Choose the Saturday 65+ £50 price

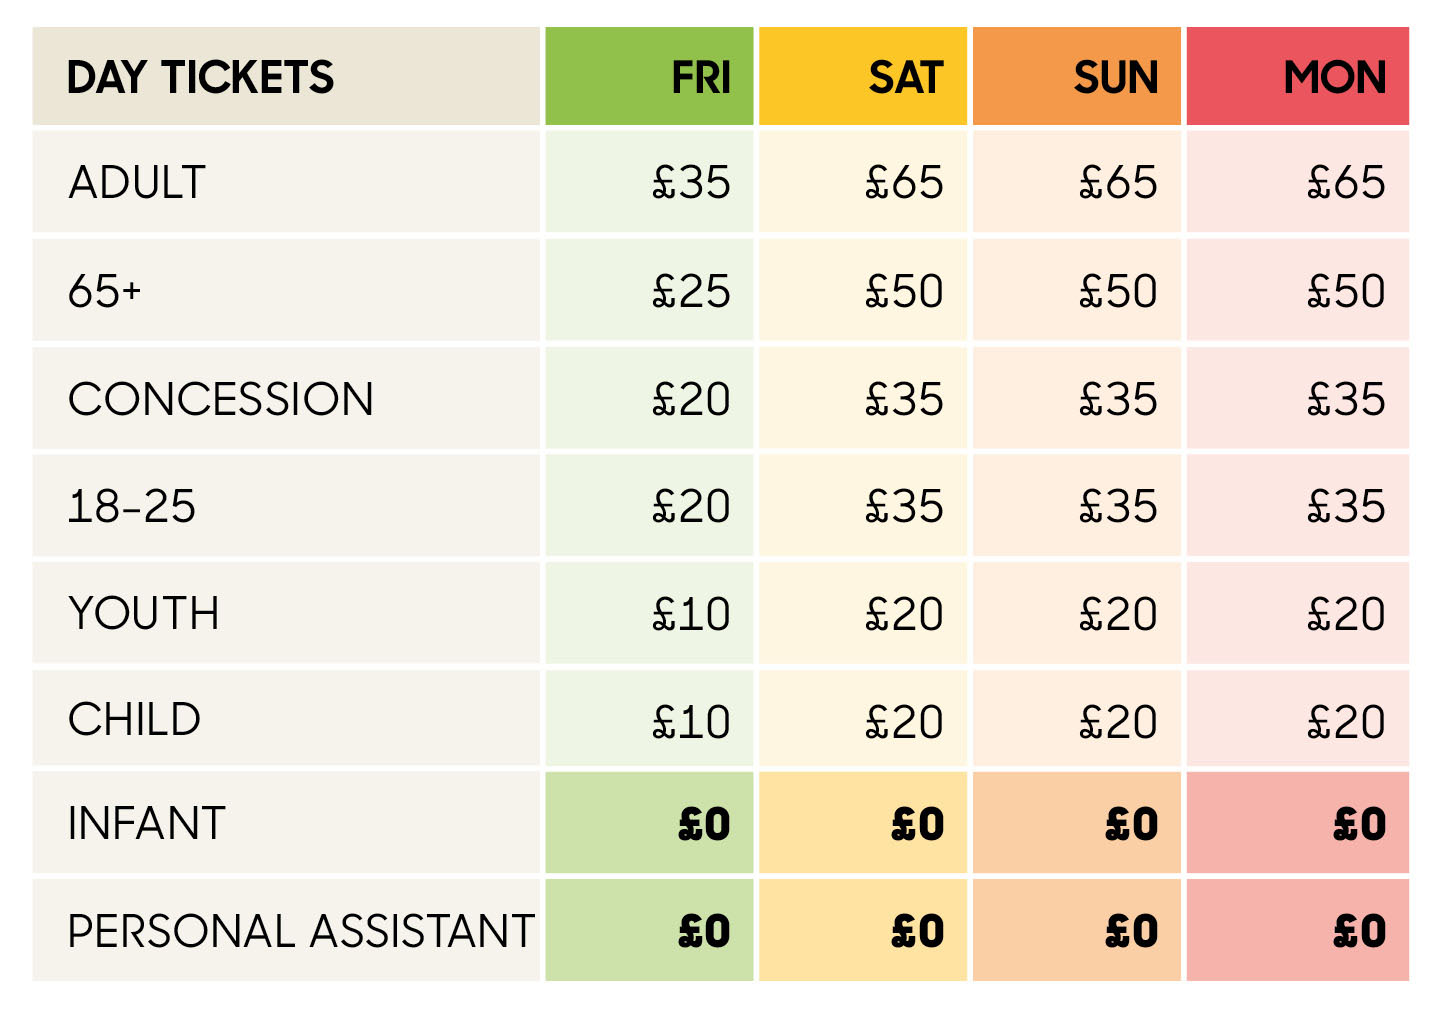(x=904, y=291)
